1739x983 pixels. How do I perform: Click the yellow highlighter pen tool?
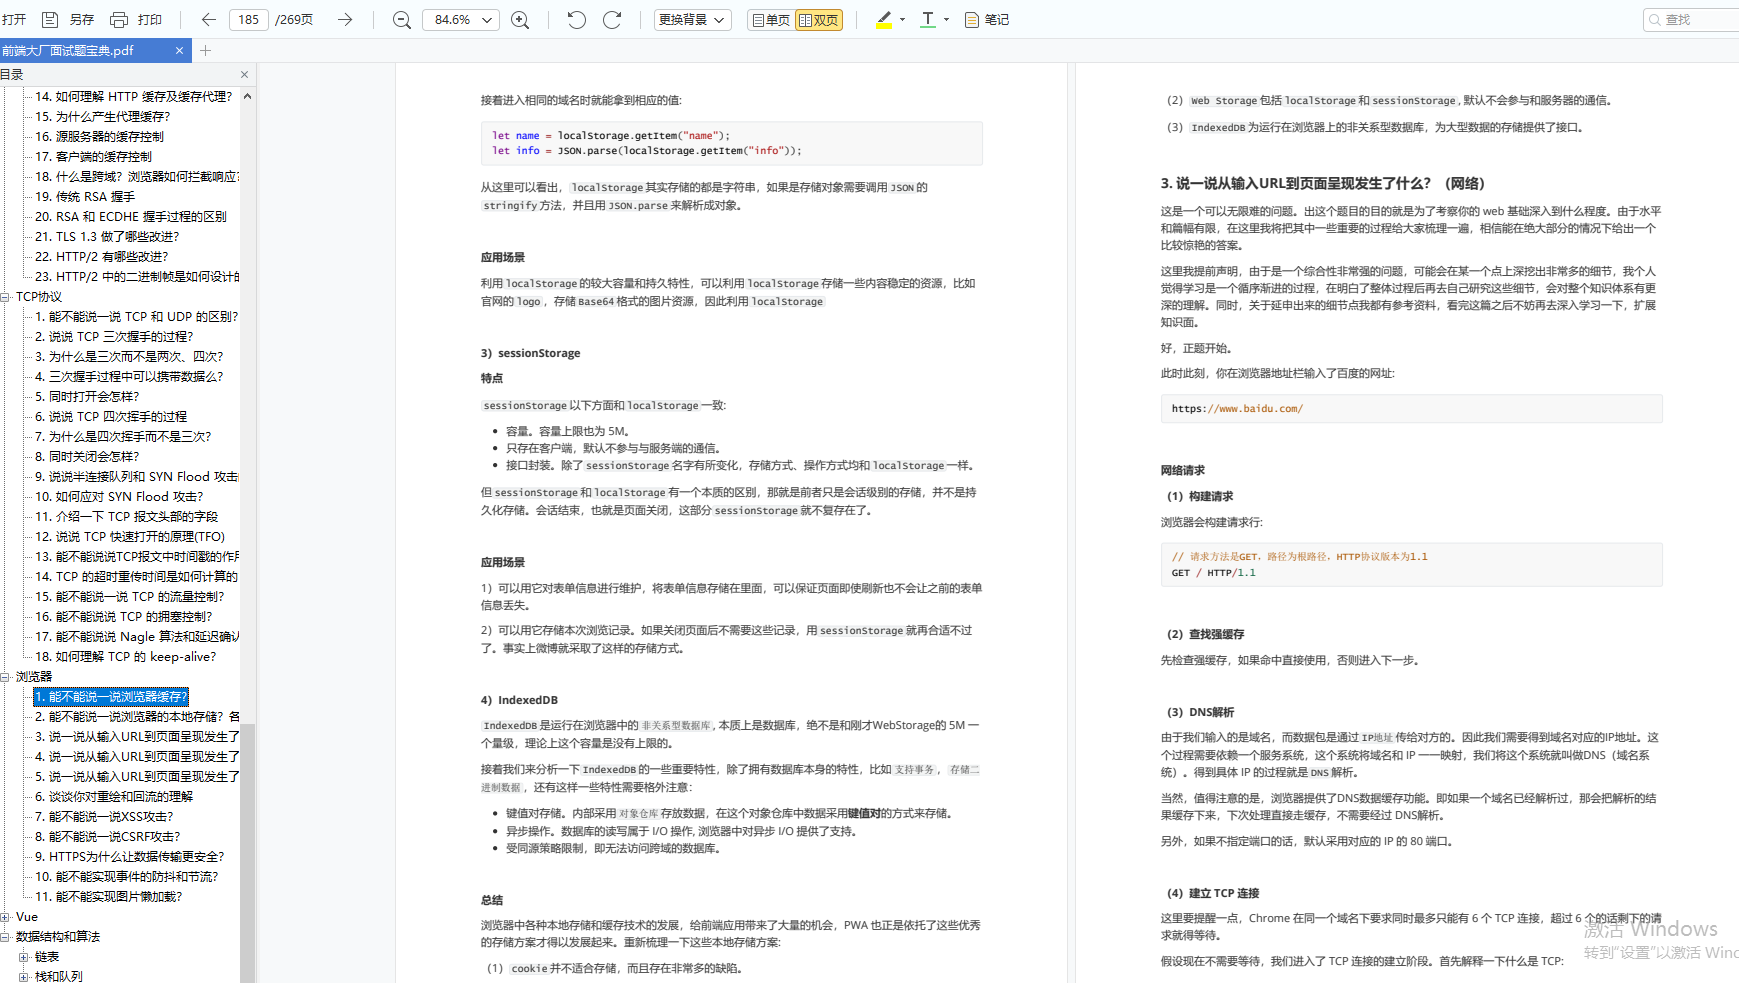point(884,19)
